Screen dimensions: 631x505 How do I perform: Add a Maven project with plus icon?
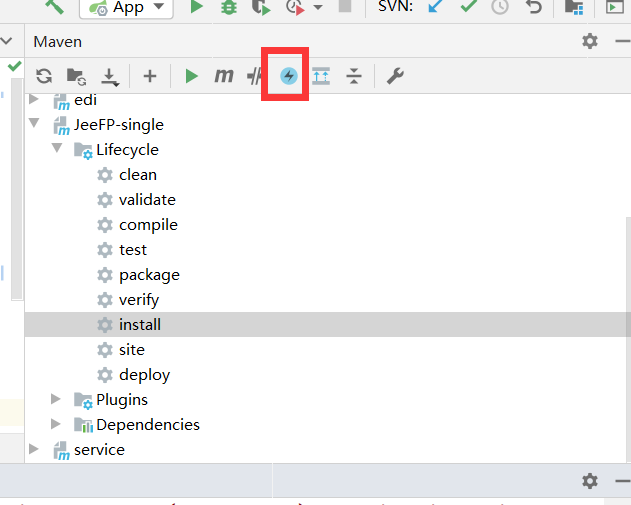150,76
